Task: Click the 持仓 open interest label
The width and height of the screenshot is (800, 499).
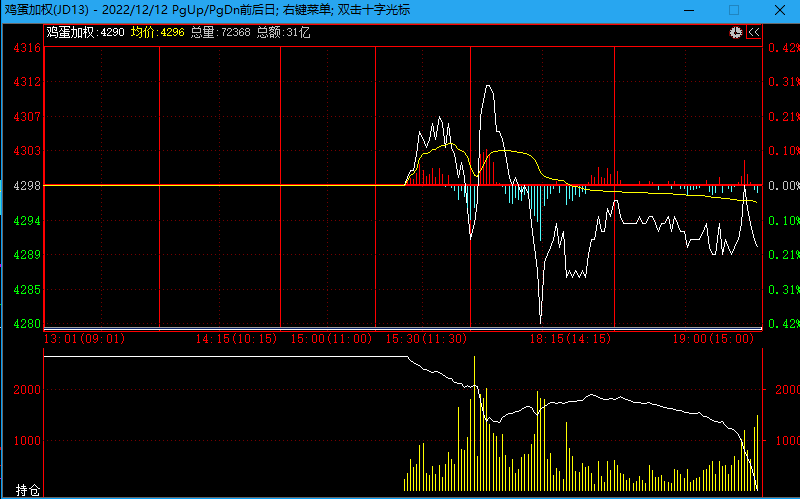Action: click(28, 490)
